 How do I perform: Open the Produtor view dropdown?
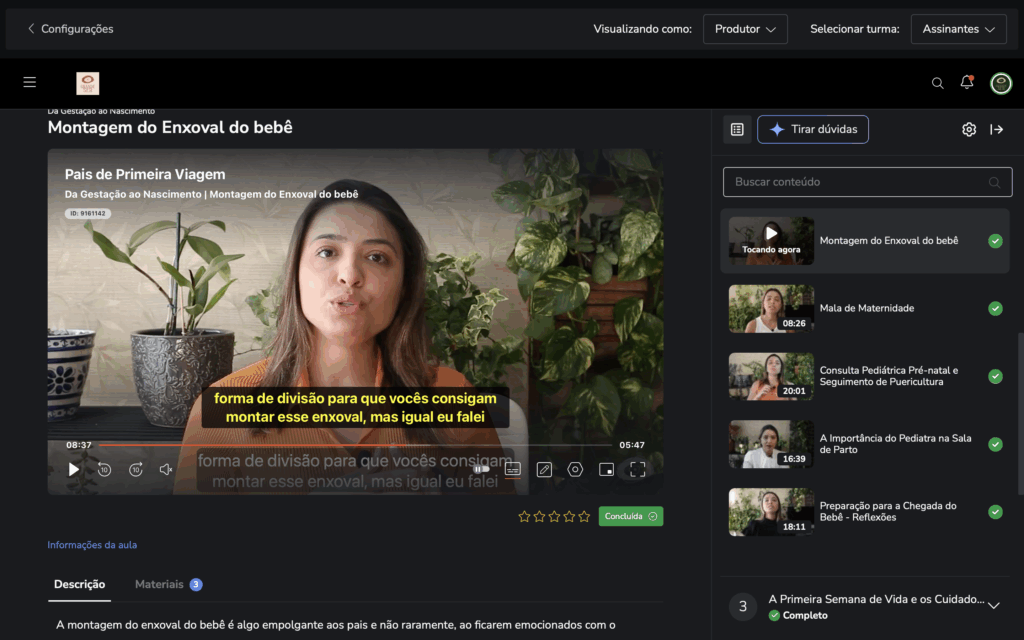[745, 29]
